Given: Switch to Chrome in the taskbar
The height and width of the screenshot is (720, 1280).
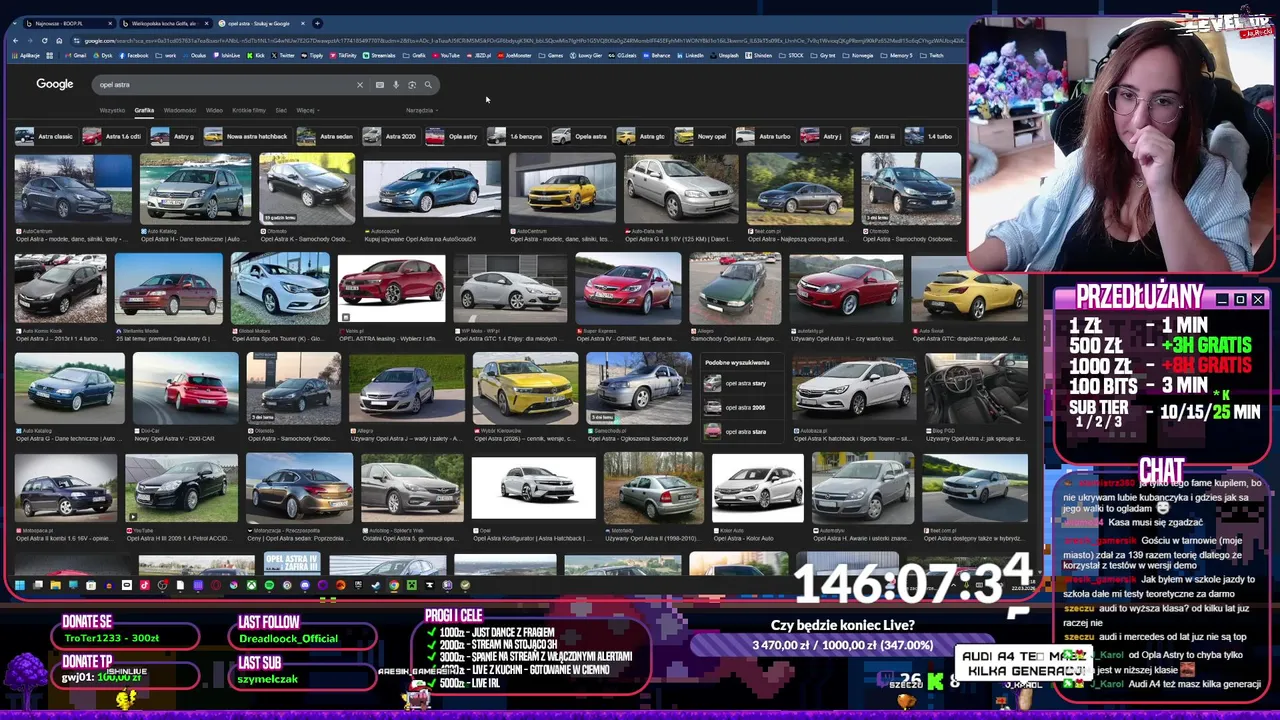Looking at the screenshot, I should [x=394, y=585].
